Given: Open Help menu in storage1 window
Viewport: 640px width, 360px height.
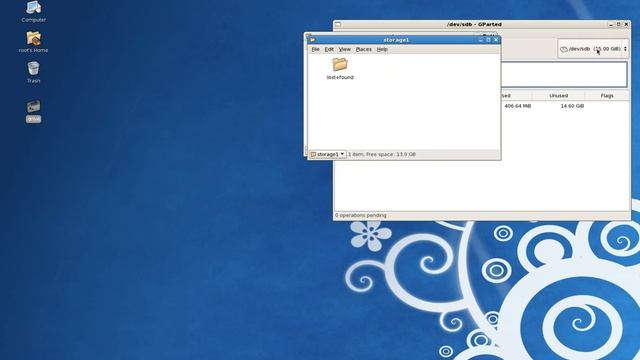Looking at the screenshot, I should coord(382,49).
